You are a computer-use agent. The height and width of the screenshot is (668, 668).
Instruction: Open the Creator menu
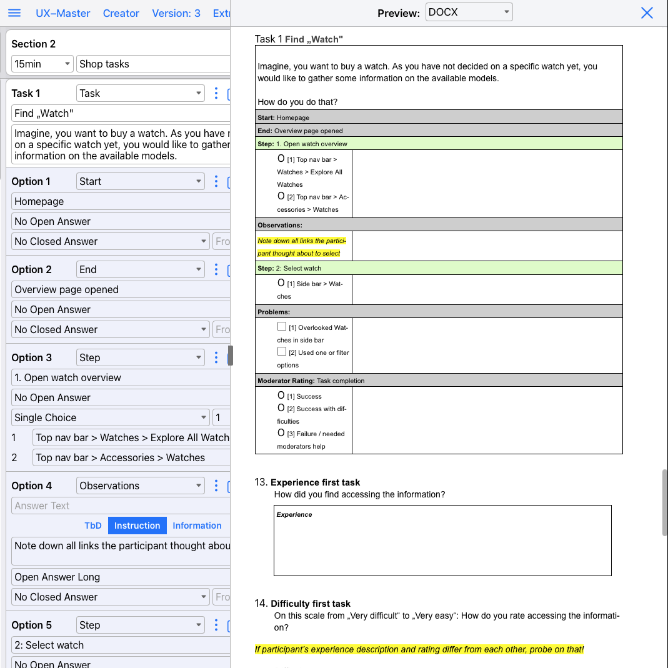click(x=121, y=13)
